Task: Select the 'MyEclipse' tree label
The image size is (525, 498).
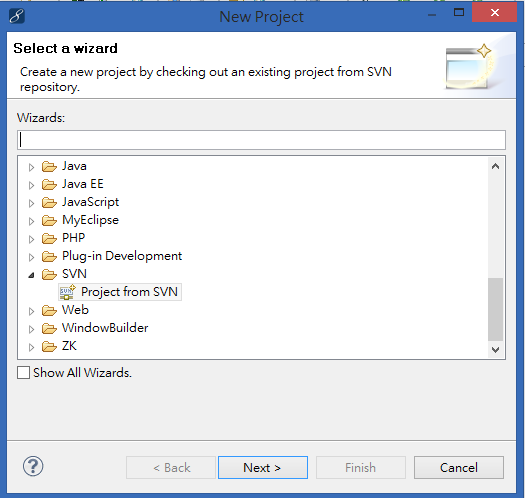Action: pos(90,220)
